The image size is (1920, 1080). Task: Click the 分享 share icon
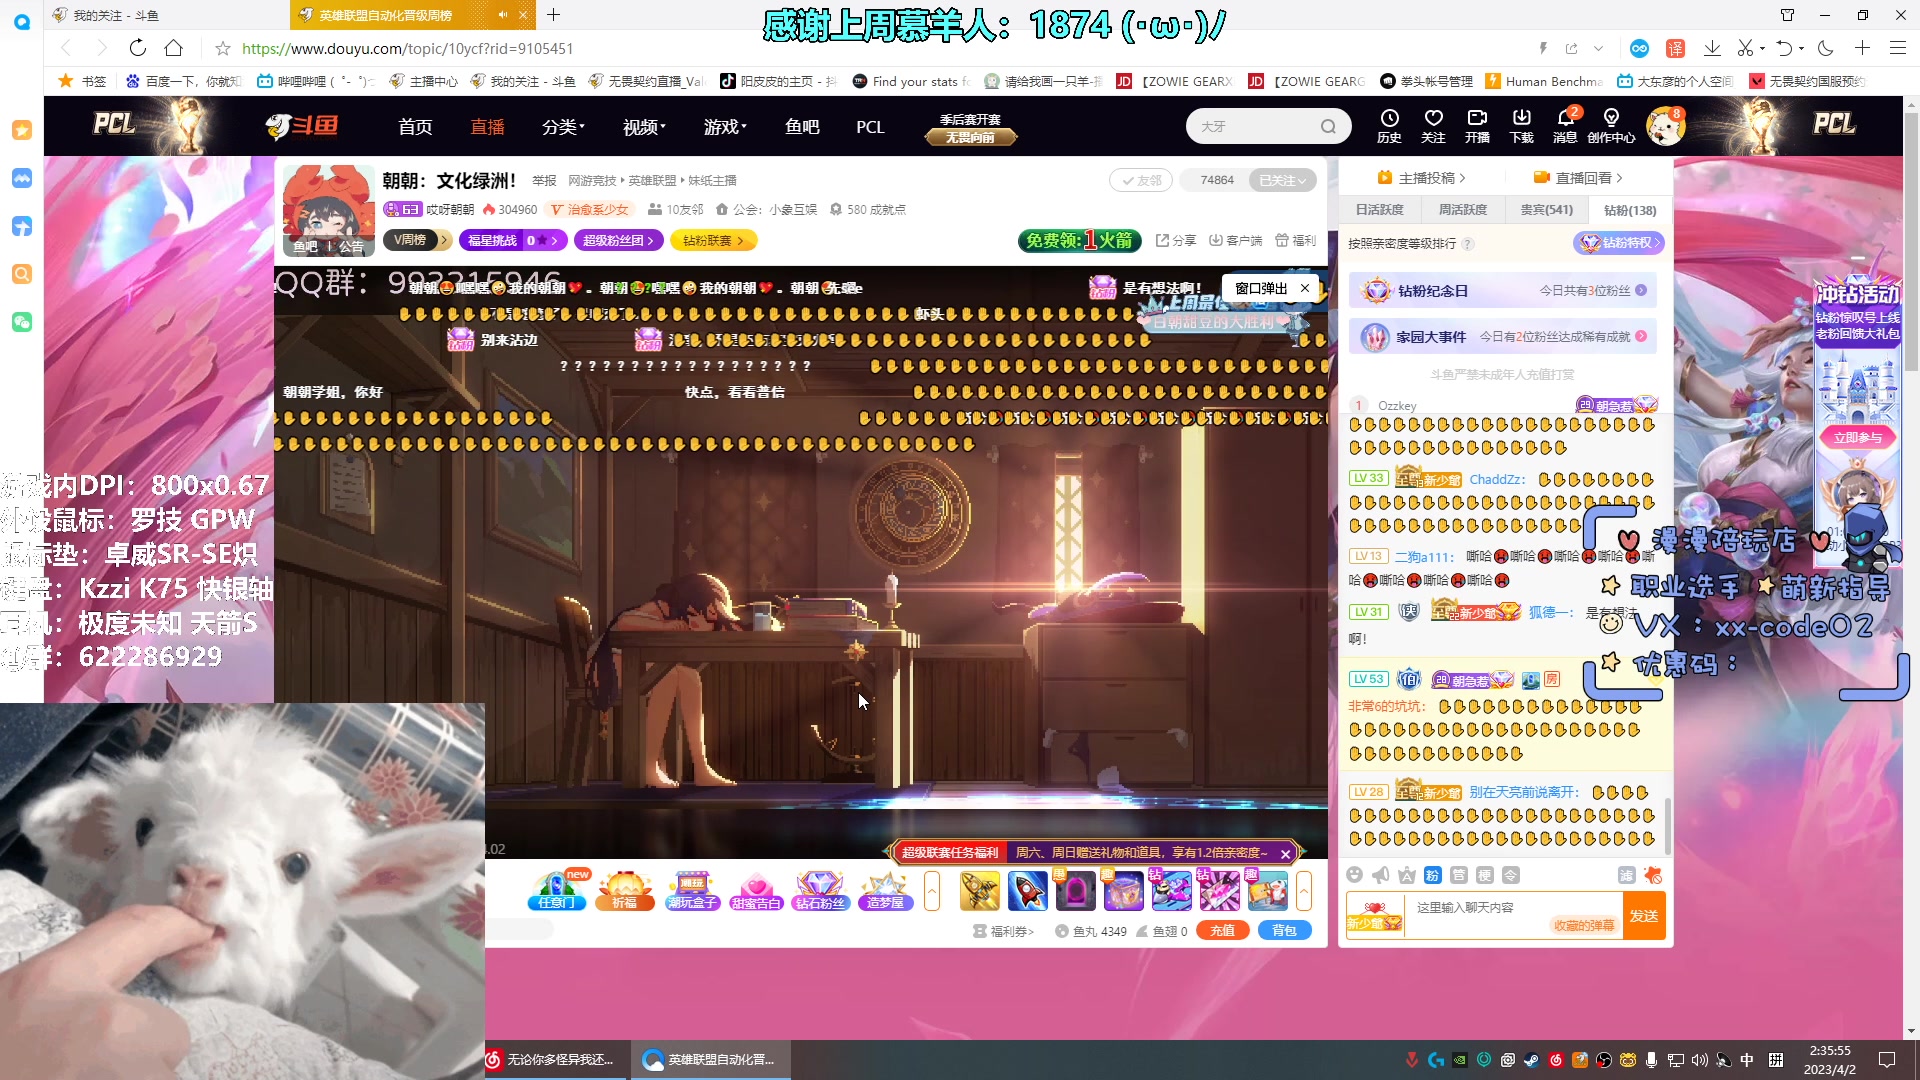point(1176,240)
